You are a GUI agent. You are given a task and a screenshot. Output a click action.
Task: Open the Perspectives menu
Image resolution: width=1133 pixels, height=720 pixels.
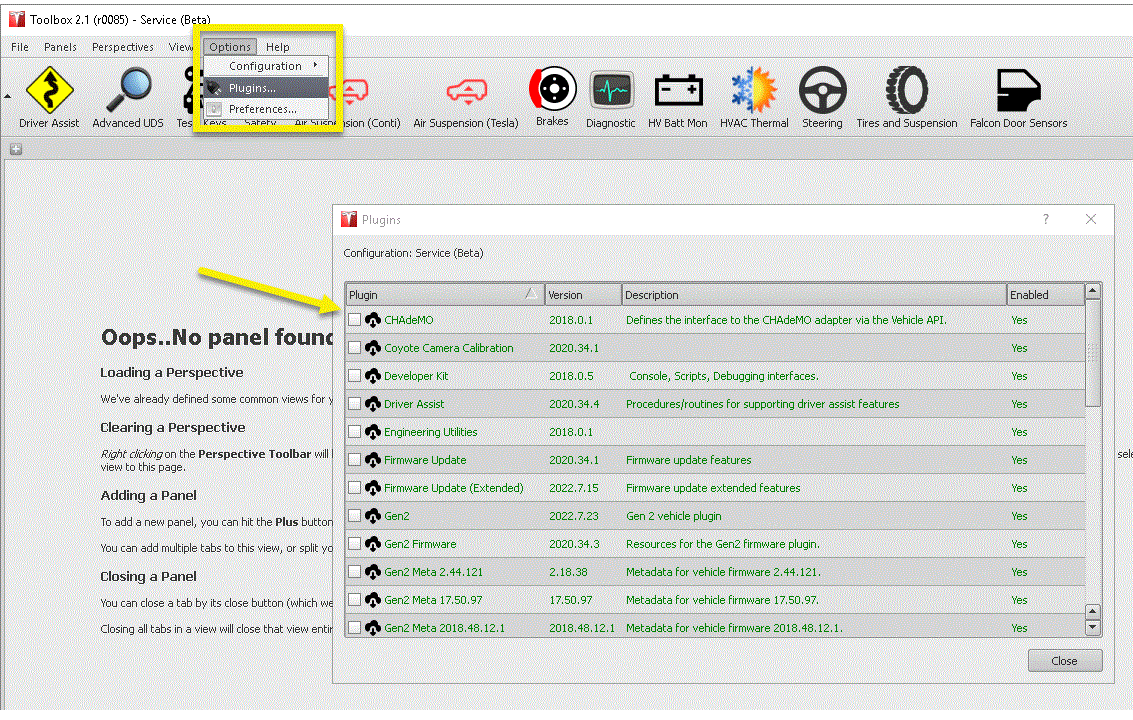point(123,47)
